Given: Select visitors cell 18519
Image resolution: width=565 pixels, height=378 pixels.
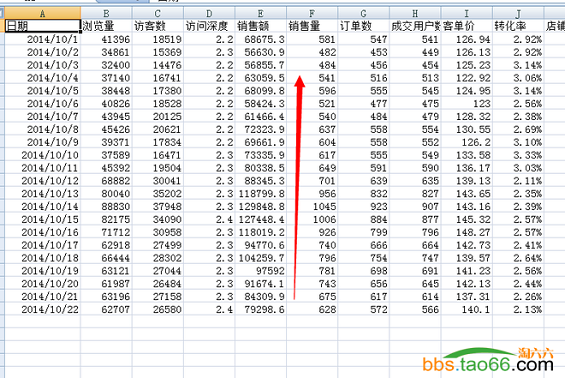Looking at the screenshot, I should pyautogui.click(x=158, y=39).
